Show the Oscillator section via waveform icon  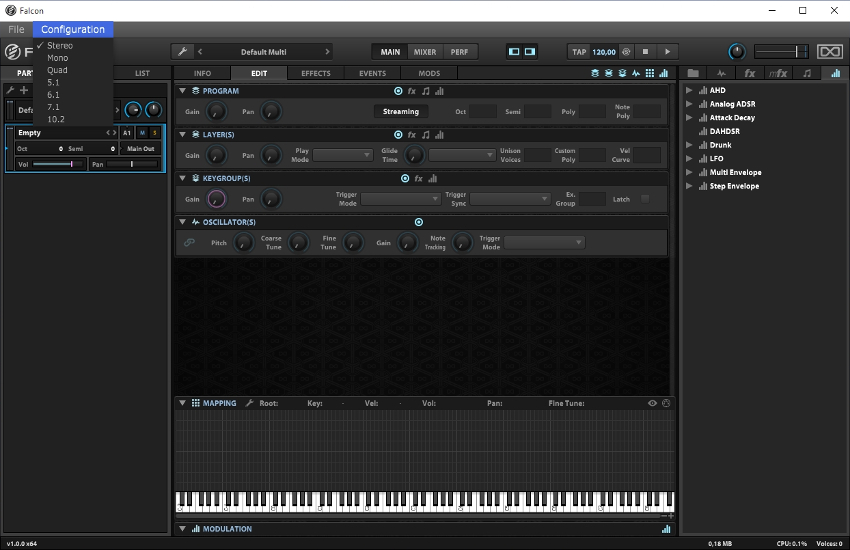click(x=635, y=73)
